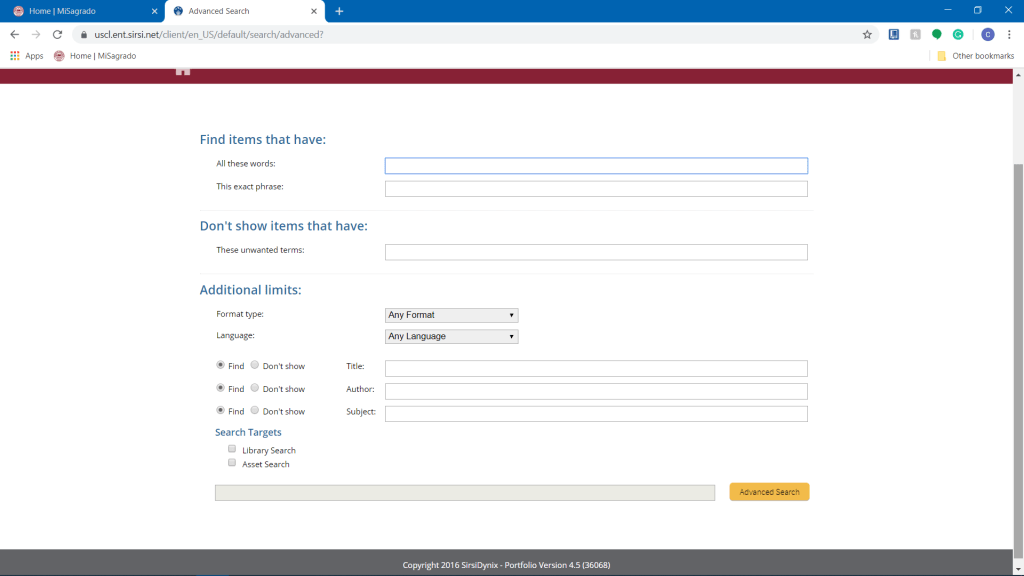Open the Chrome three-dot menu
Image resolution: width=1024 pixels, height=576 pixels.
(1009, 34)
